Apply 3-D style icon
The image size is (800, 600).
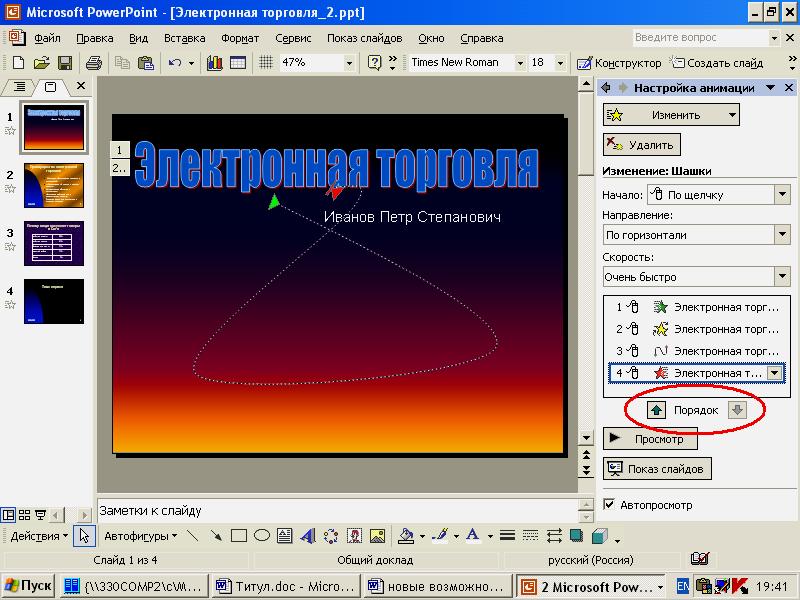600,536
